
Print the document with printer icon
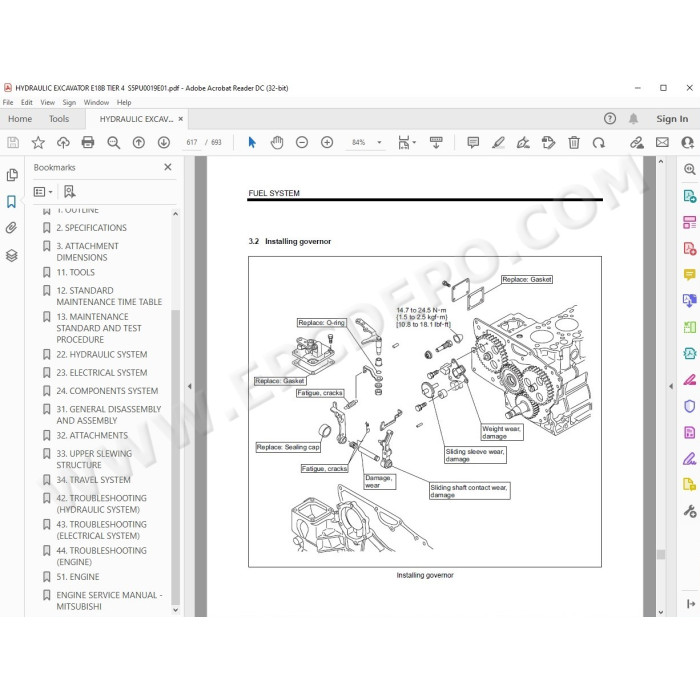coord(88,142)
